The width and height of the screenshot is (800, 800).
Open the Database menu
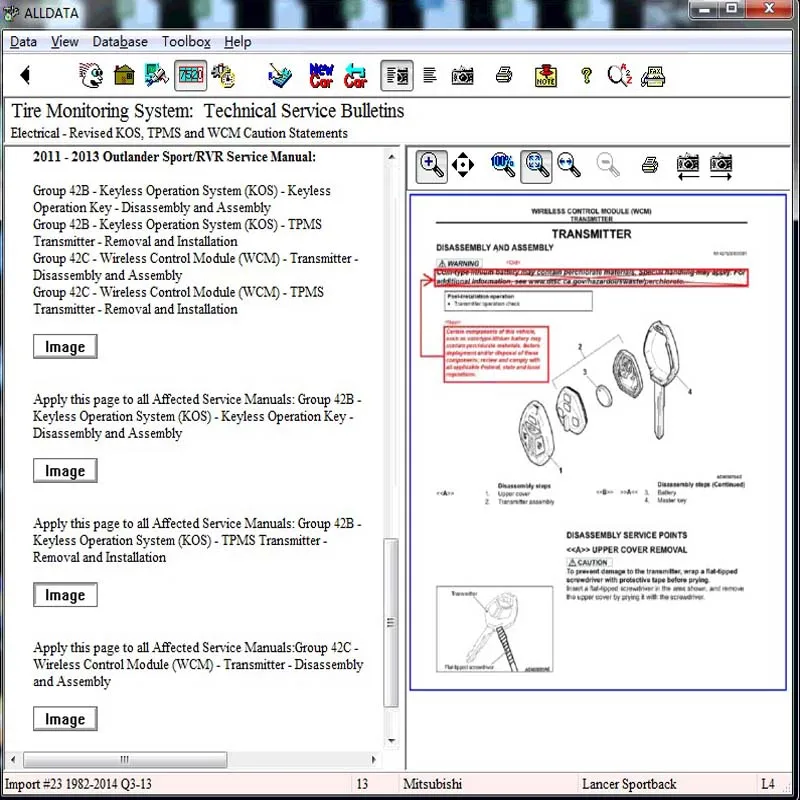120,42
